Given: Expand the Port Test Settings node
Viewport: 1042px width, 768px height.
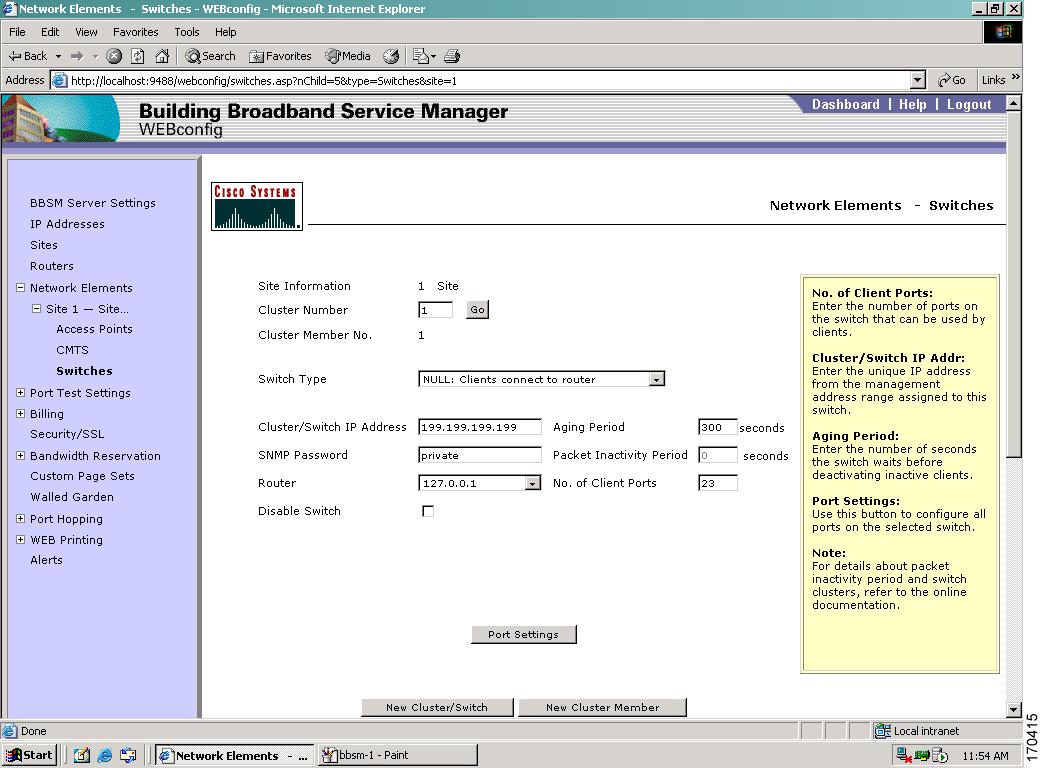Looking at the screenshot, I should 21,393.
